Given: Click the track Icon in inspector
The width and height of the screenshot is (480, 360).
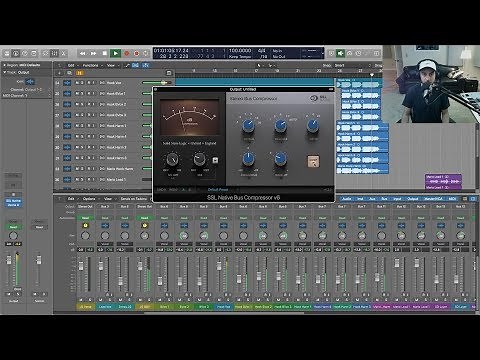Looking at the screenshot, I should pyautogui.click(x=30, y=82).
